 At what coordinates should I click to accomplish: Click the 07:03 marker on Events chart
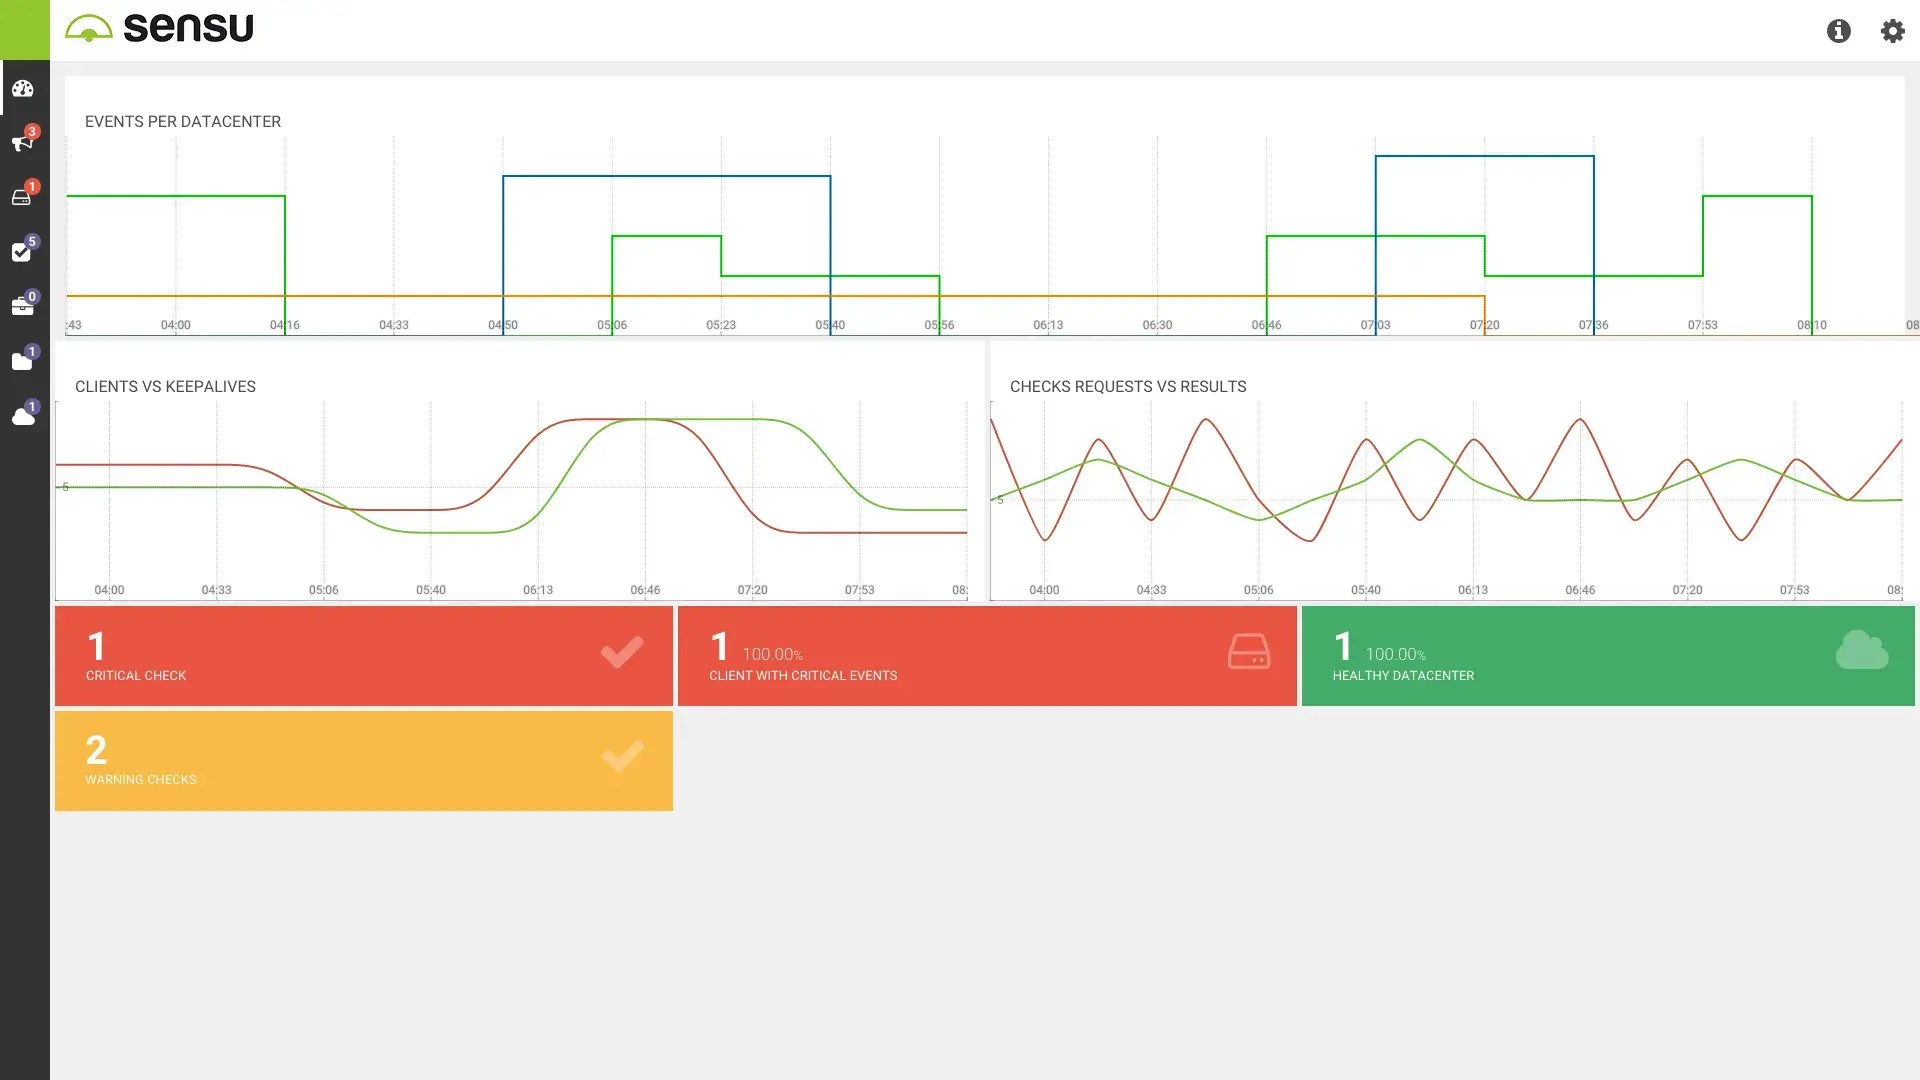(x=1375, y=325)
